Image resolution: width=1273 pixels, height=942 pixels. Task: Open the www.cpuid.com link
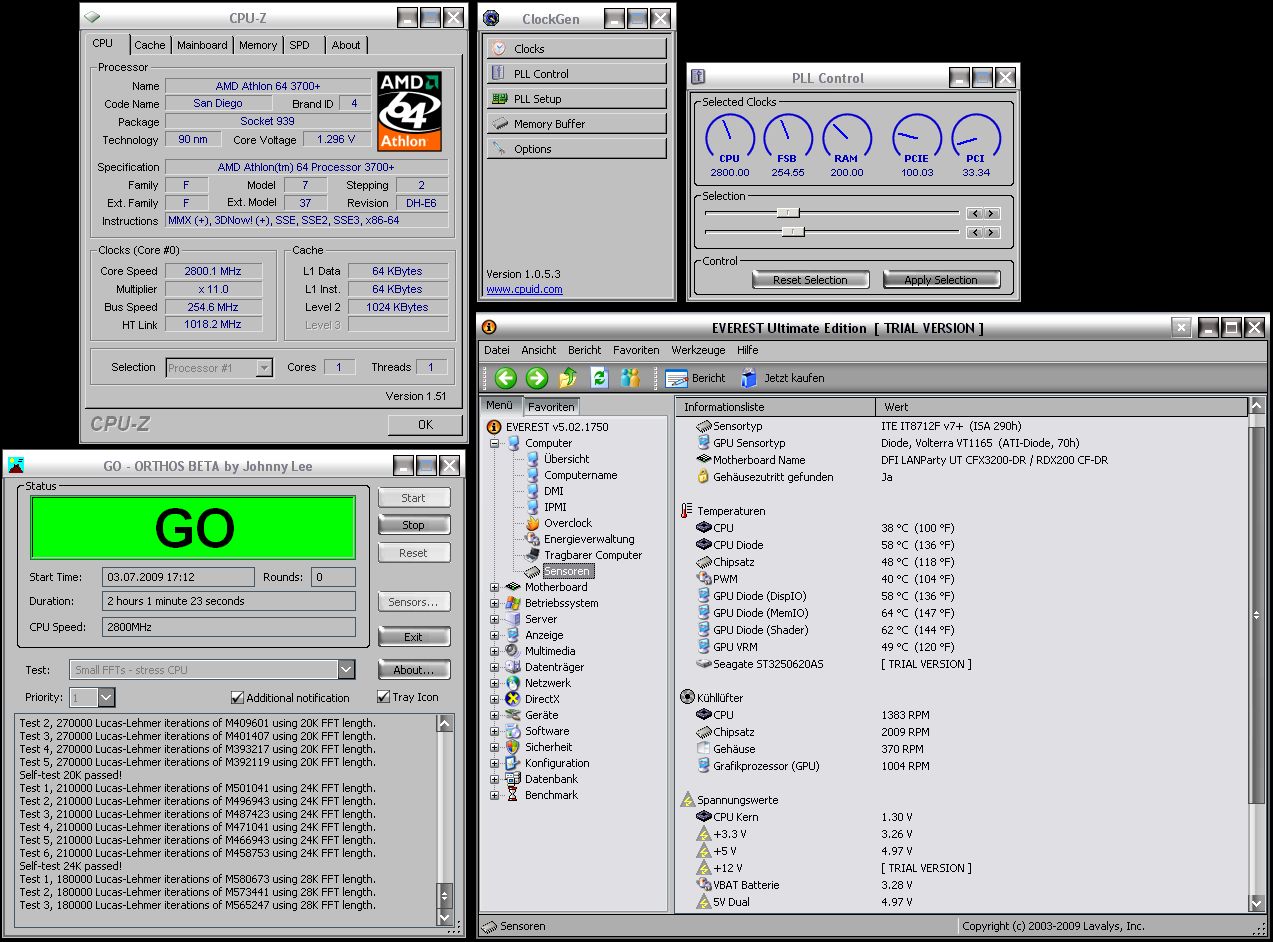pos(524,289)
